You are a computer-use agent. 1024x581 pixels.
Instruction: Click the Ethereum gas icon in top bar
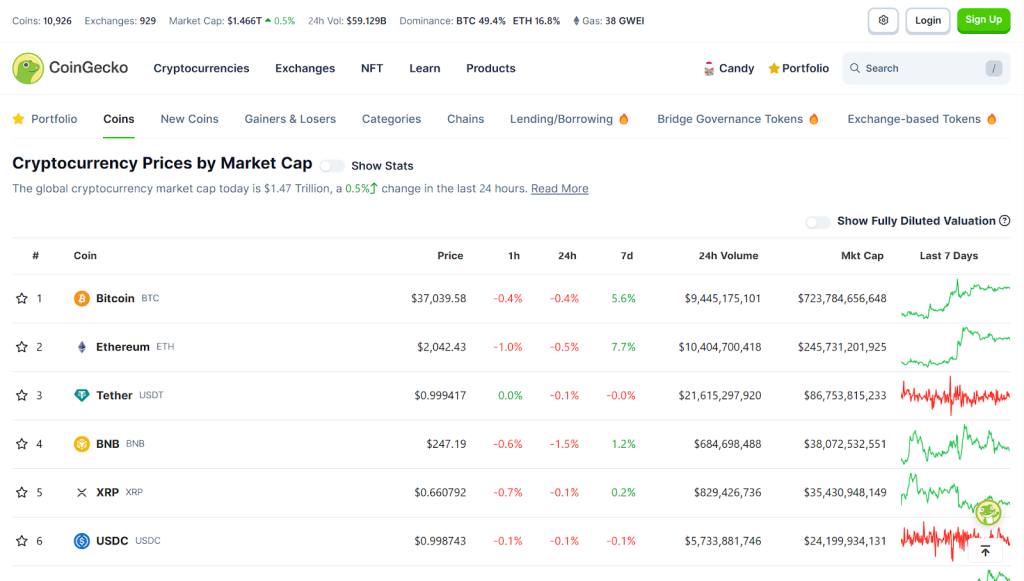click(576, 21)
